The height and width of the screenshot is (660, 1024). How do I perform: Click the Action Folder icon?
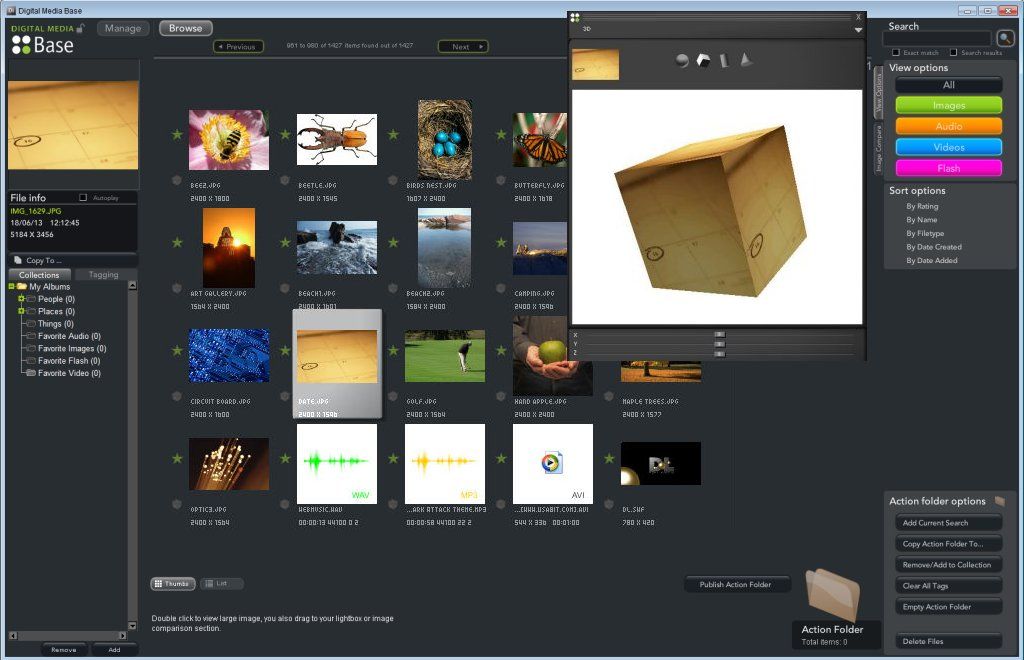831,595
